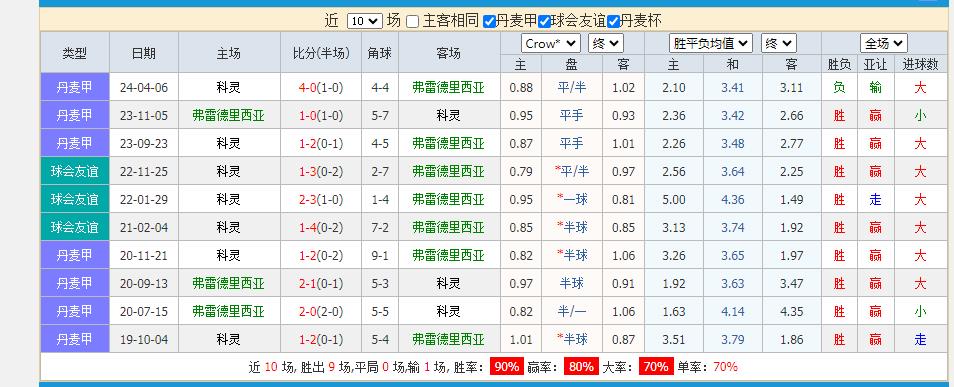The height and width of the screenshot is (387, 954).
Task: Click the 比分(半场) column header
Action: click(x=321, y=53)
